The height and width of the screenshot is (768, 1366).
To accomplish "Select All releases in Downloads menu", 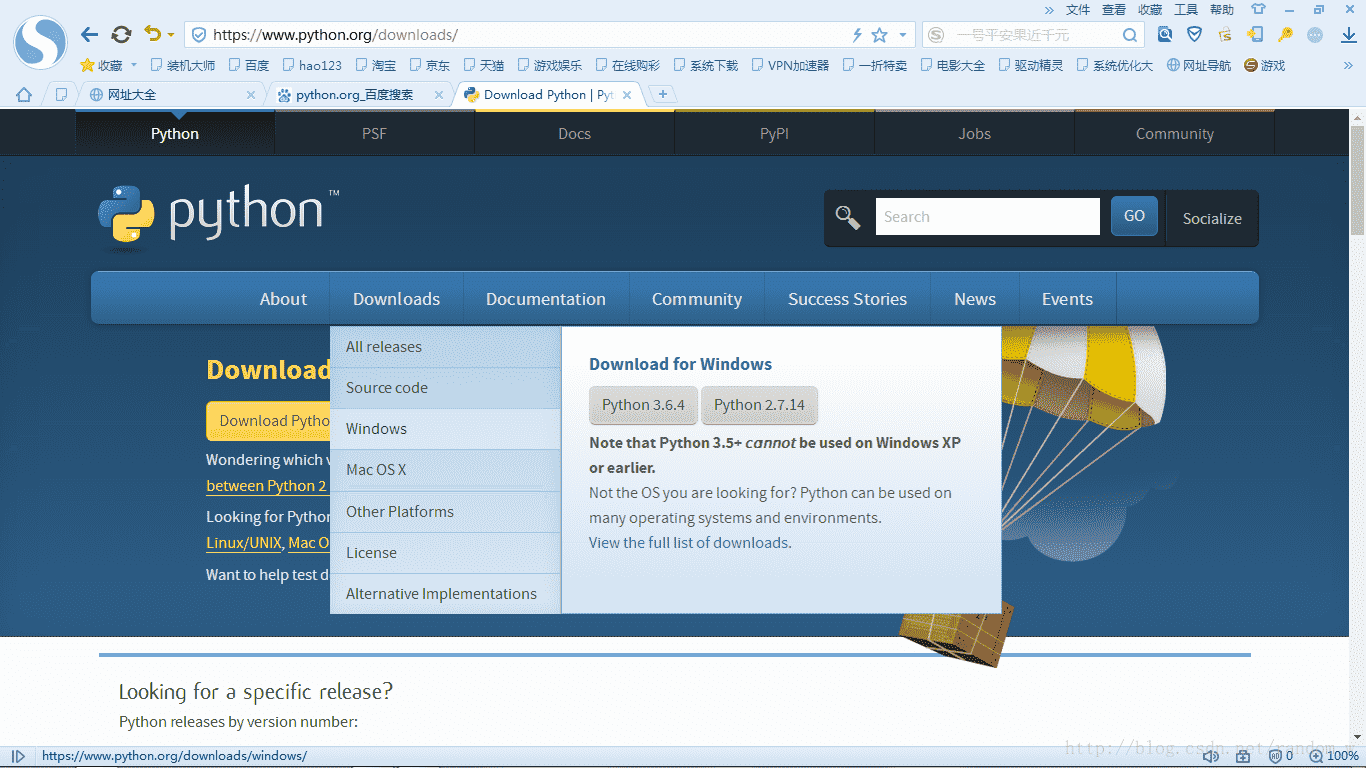I will tap(445, 347).
